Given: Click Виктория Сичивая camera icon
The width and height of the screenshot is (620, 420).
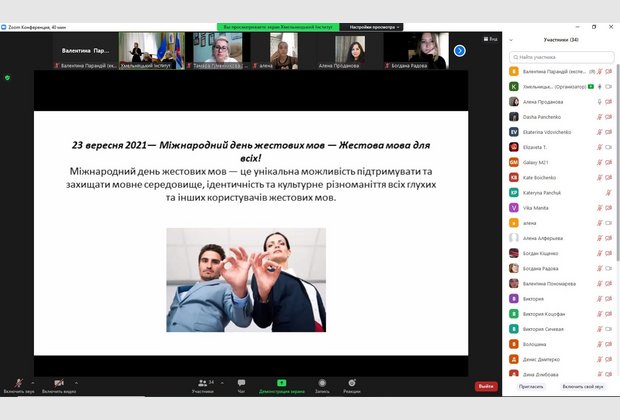Looking at the screenshot, I should click(x=609, y=329).
